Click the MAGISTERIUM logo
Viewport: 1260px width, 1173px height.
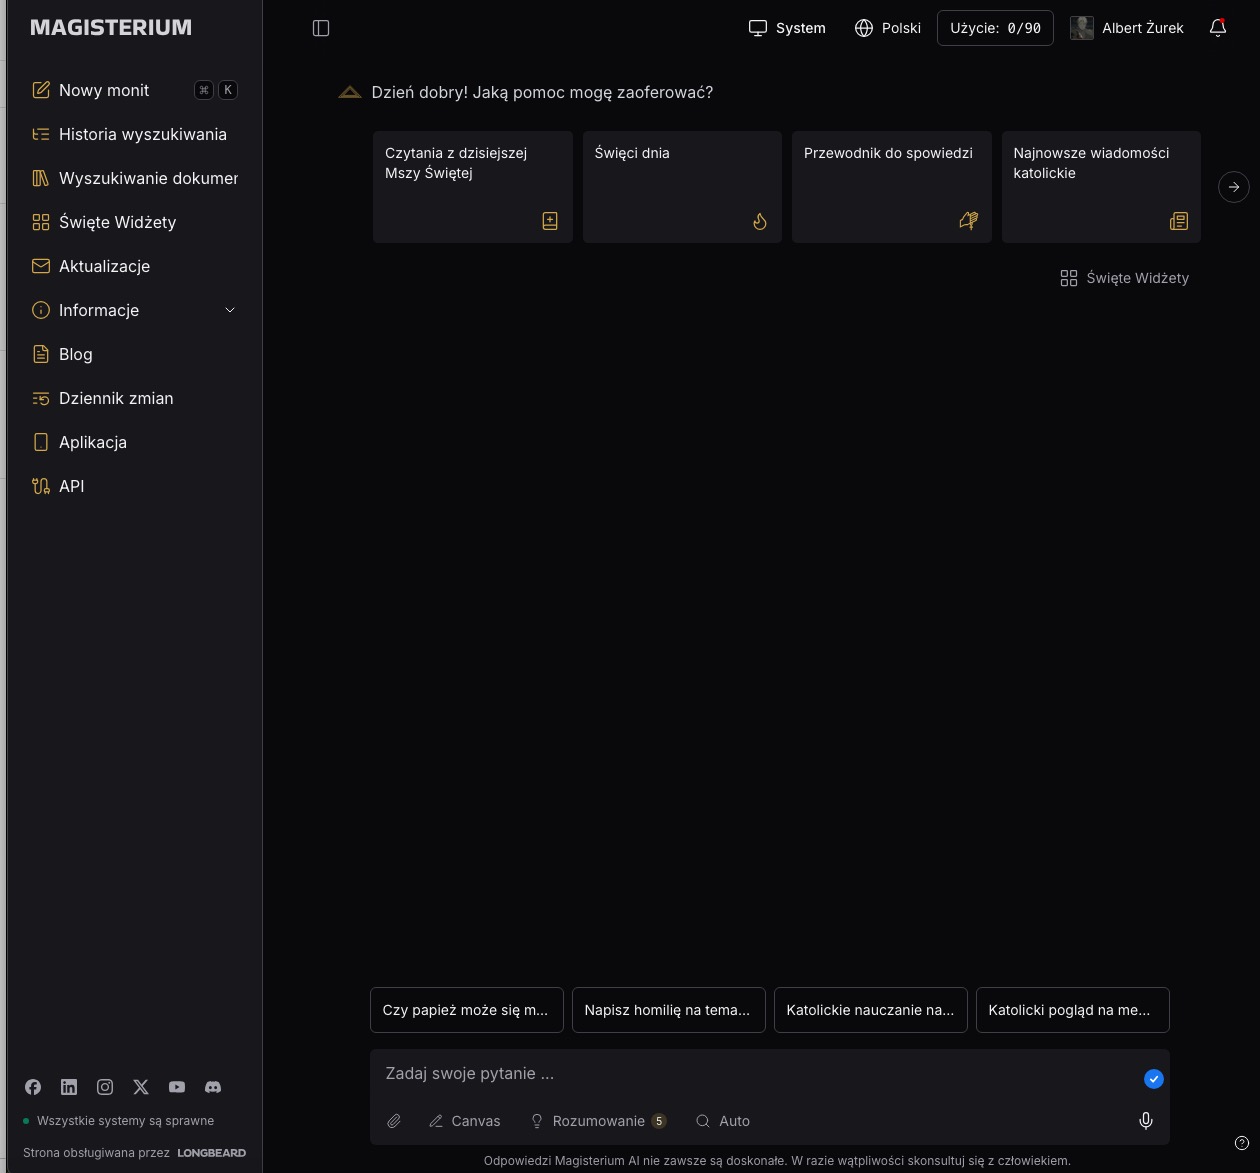pos(111,28)
